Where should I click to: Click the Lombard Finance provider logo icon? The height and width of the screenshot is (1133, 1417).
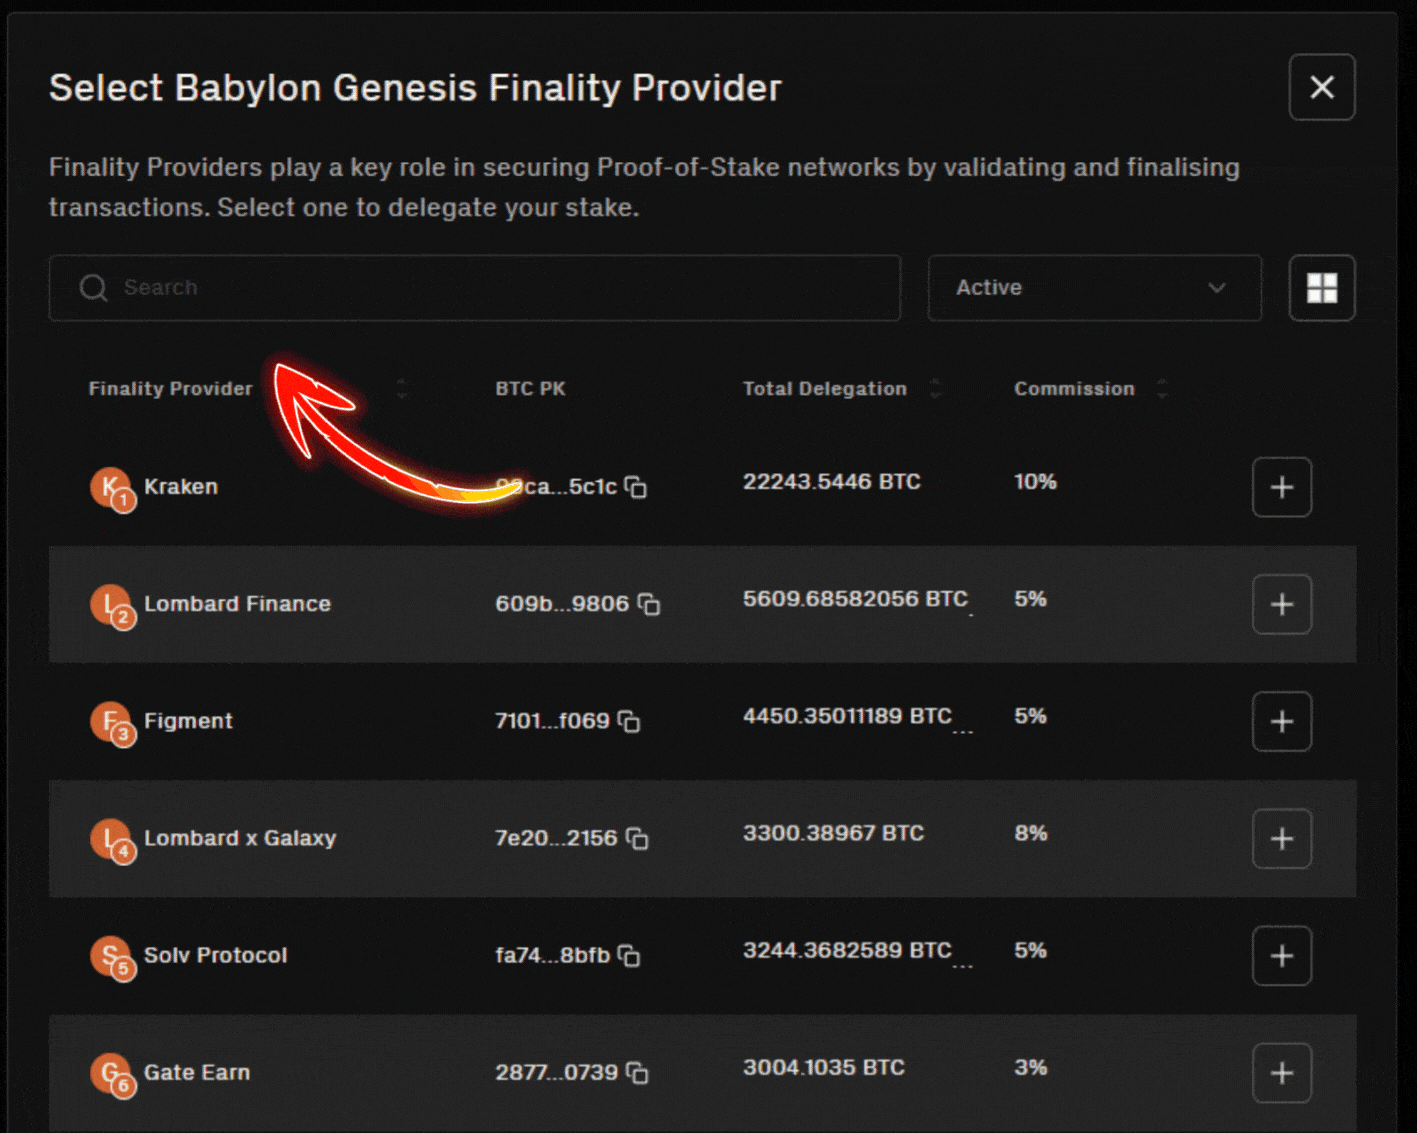[x=112, y=604]
